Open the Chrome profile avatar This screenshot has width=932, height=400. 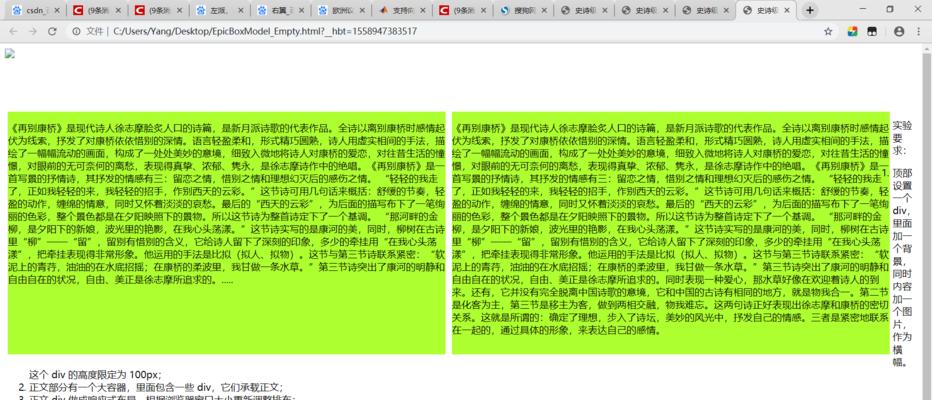[x=899, y=32]
